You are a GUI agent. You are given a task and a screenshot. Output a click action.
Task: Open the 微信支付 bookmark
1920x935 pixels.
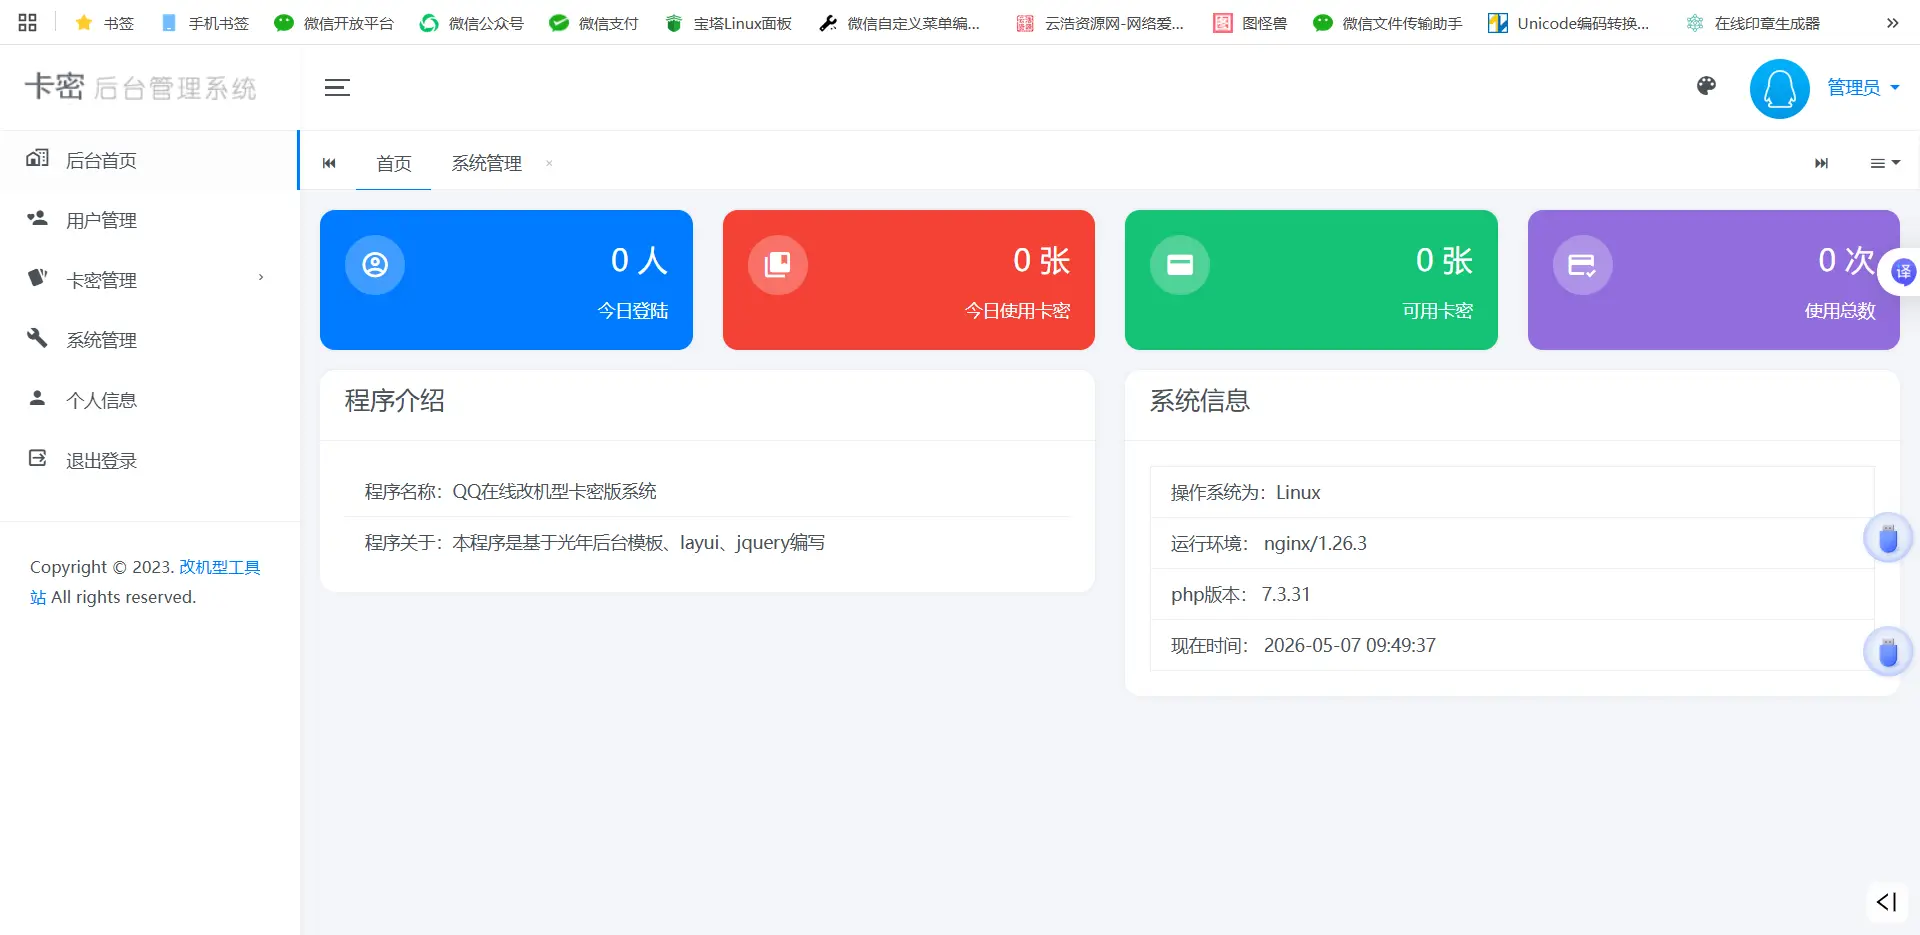[x=594, y=23]
